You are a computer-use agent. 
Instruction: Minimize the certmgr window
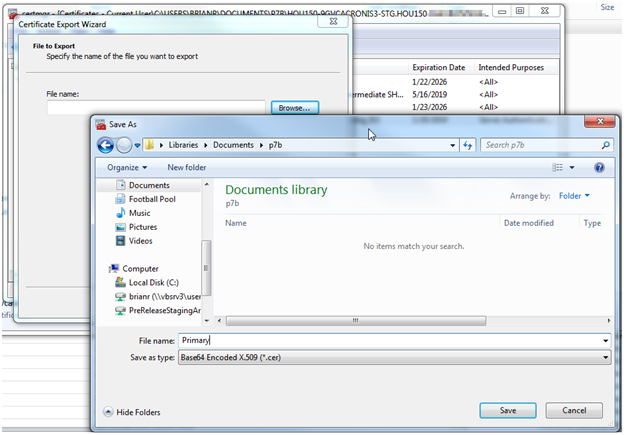coord(502,11)
